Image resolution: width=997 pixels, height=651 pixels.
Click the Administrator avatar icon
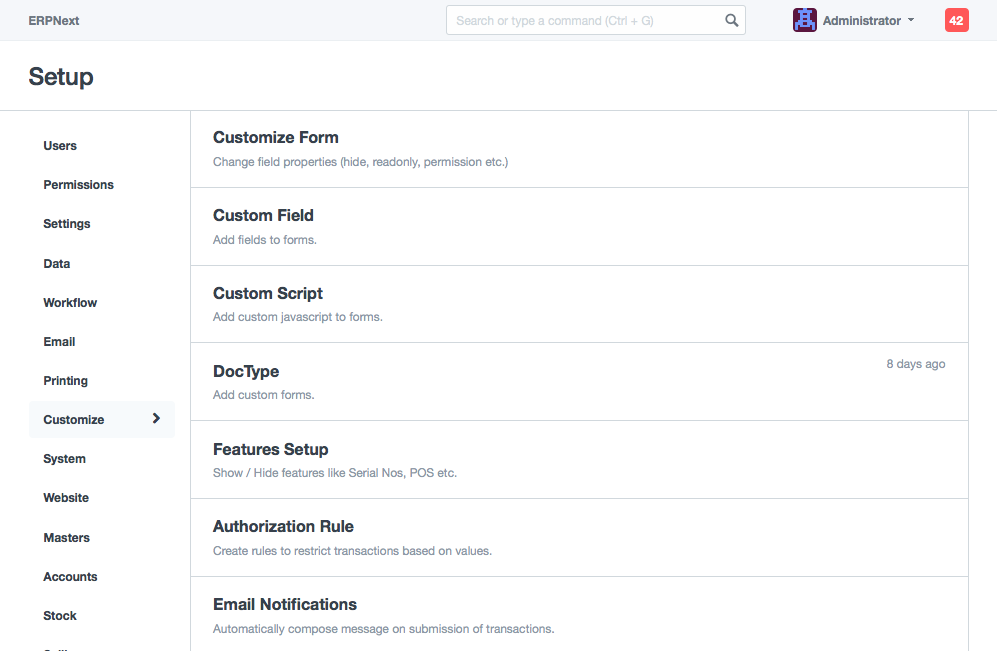804,20
